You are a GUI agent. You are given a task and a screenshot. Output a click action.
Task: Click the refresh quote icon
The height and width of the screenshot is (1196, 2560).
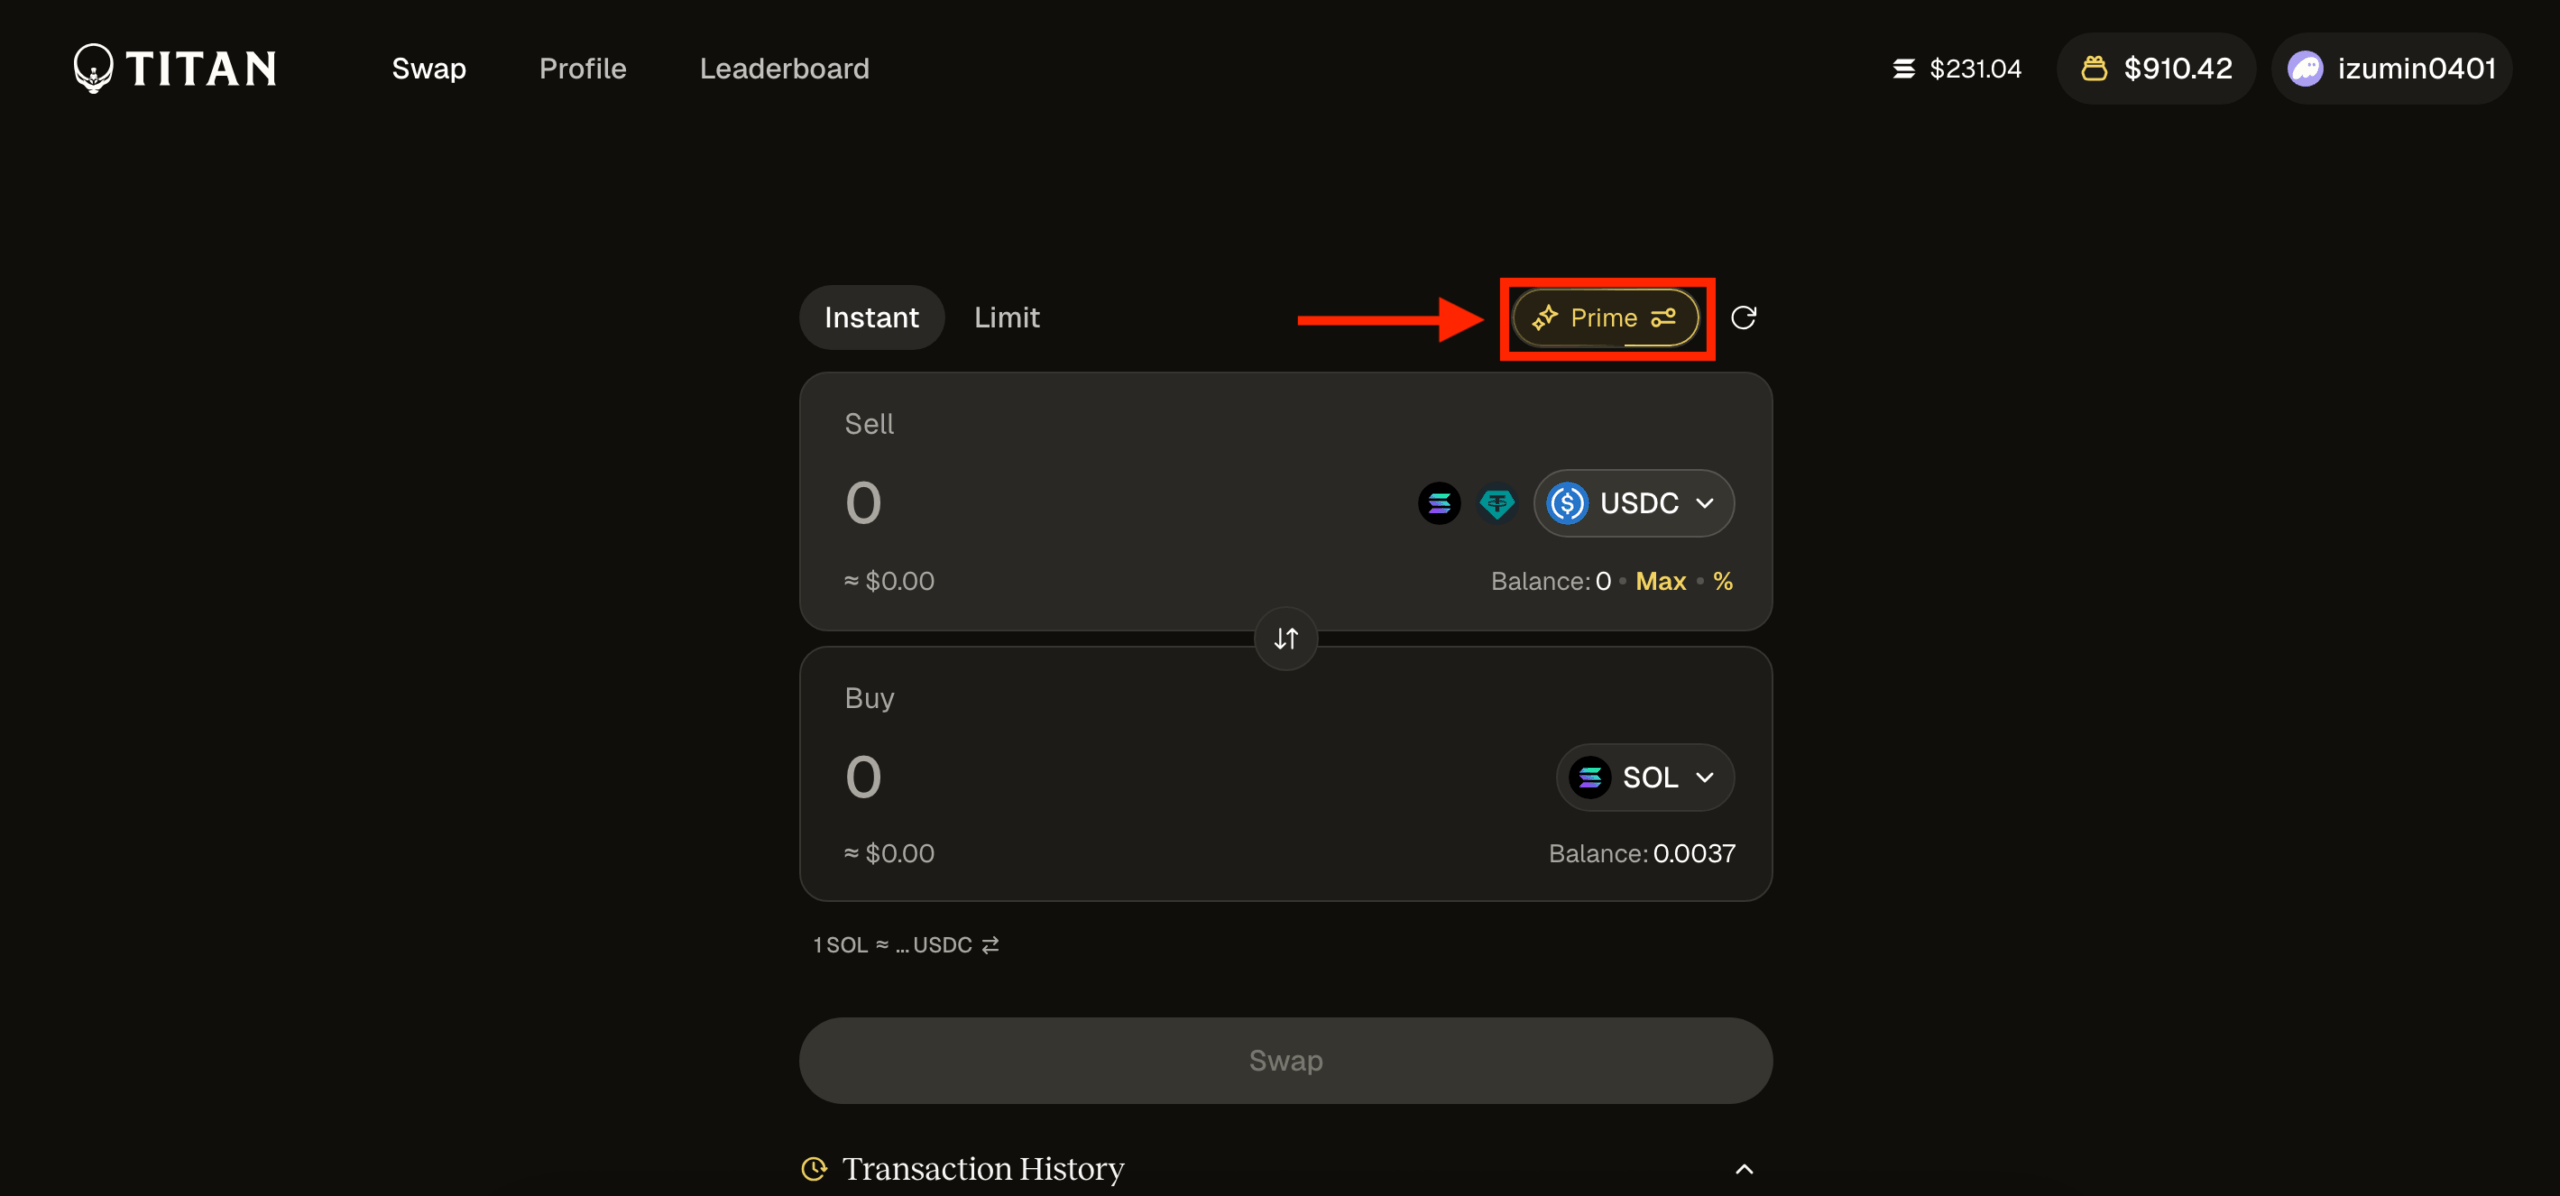tap(1743, 318)
